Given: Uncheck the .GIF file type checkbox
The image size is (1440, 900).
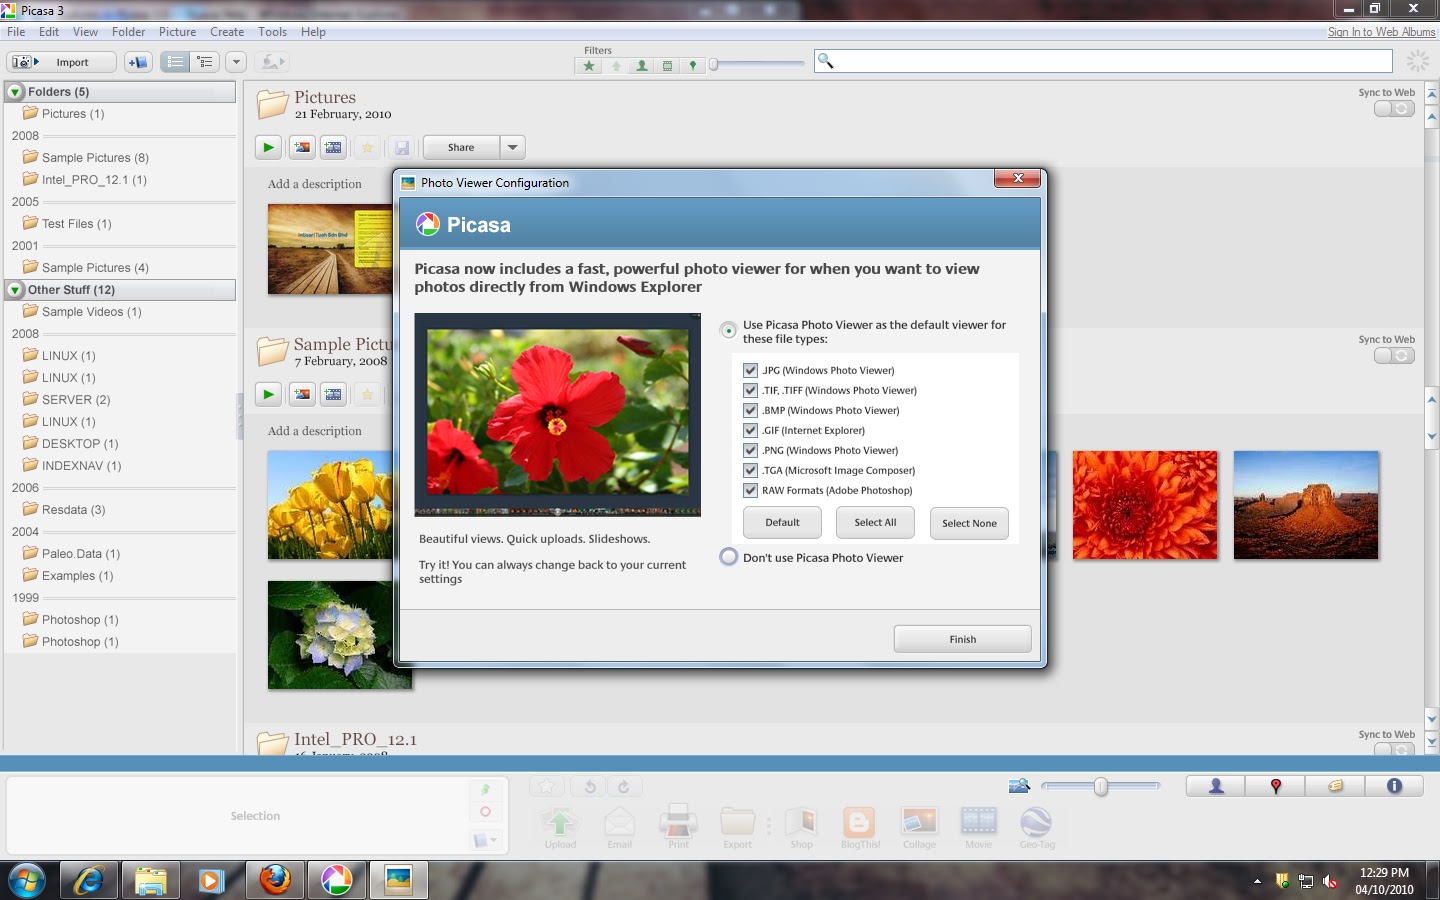Looking at the screenshot, I should click(750, 430).
